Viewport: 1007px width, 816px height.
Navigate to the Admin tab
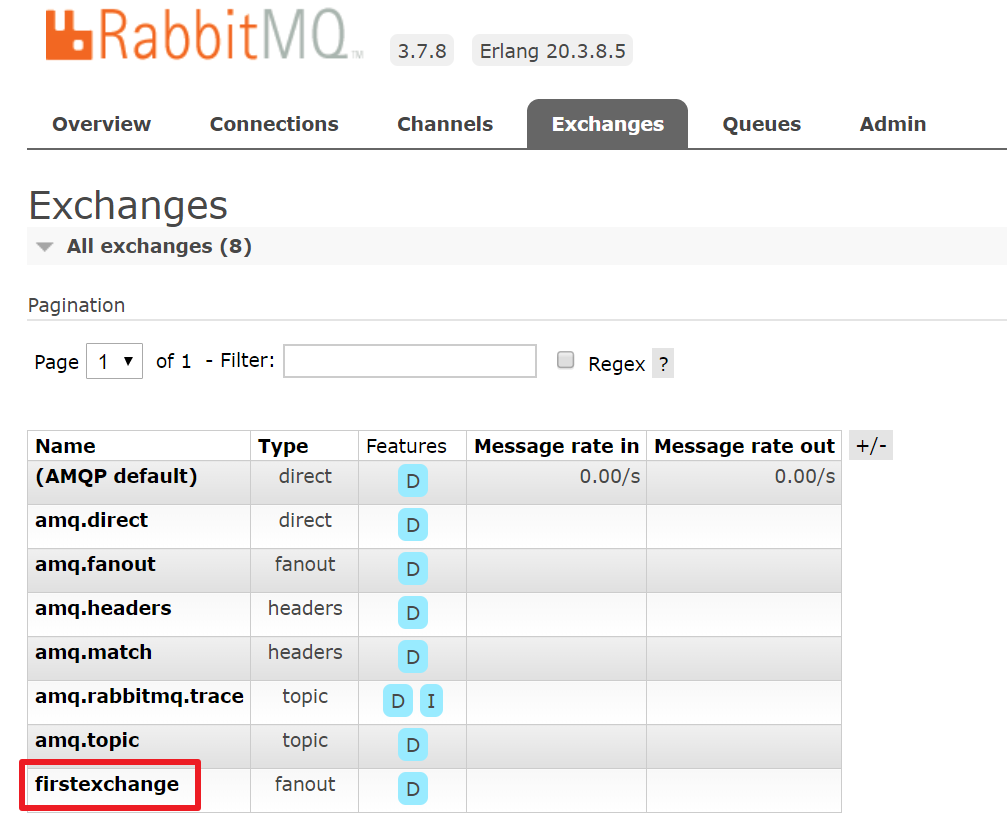[893, 124]
